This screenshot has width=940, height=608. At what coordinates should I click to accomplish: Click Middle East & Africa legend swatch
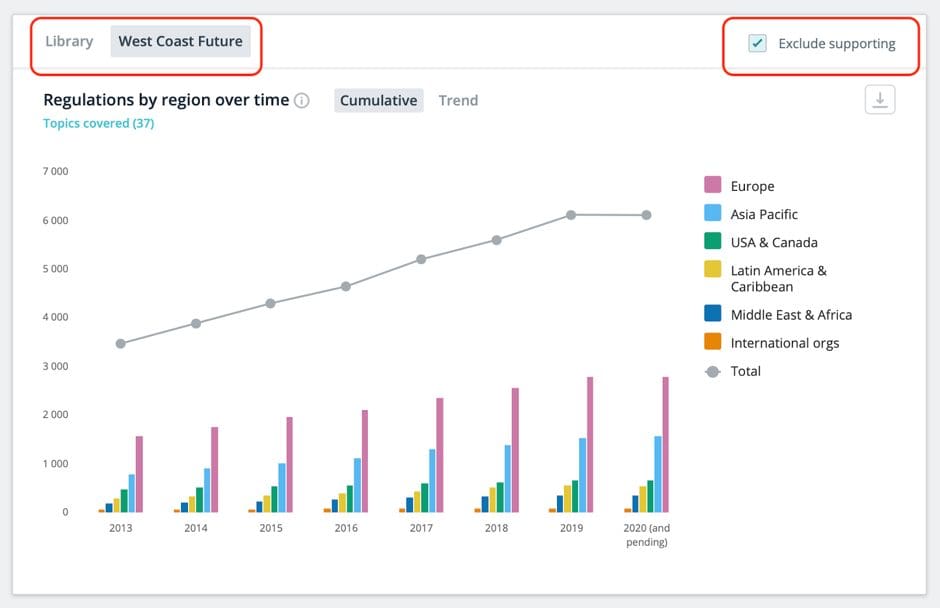713,314
